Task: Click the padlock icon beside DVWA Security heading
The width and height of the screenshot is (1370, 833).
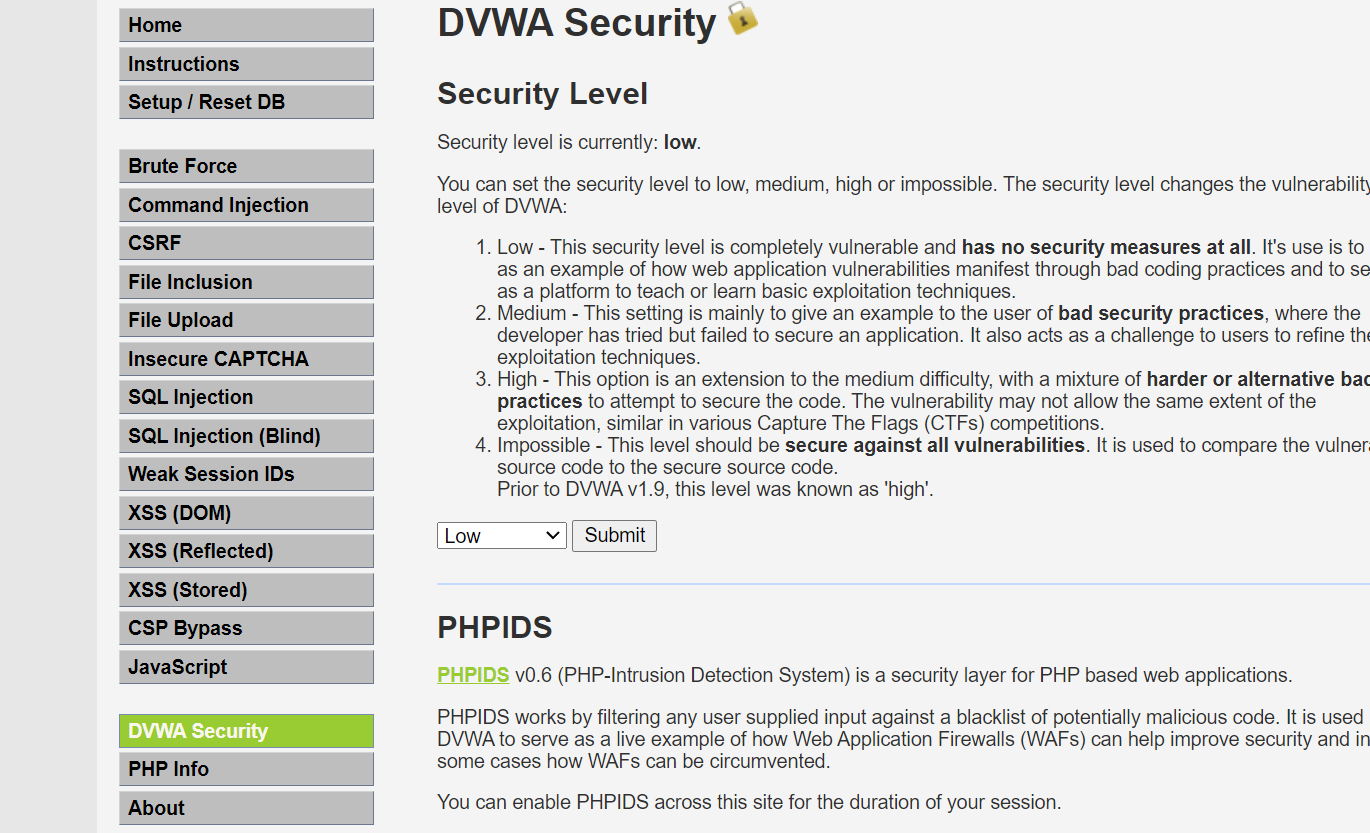Action: (742, 18)
